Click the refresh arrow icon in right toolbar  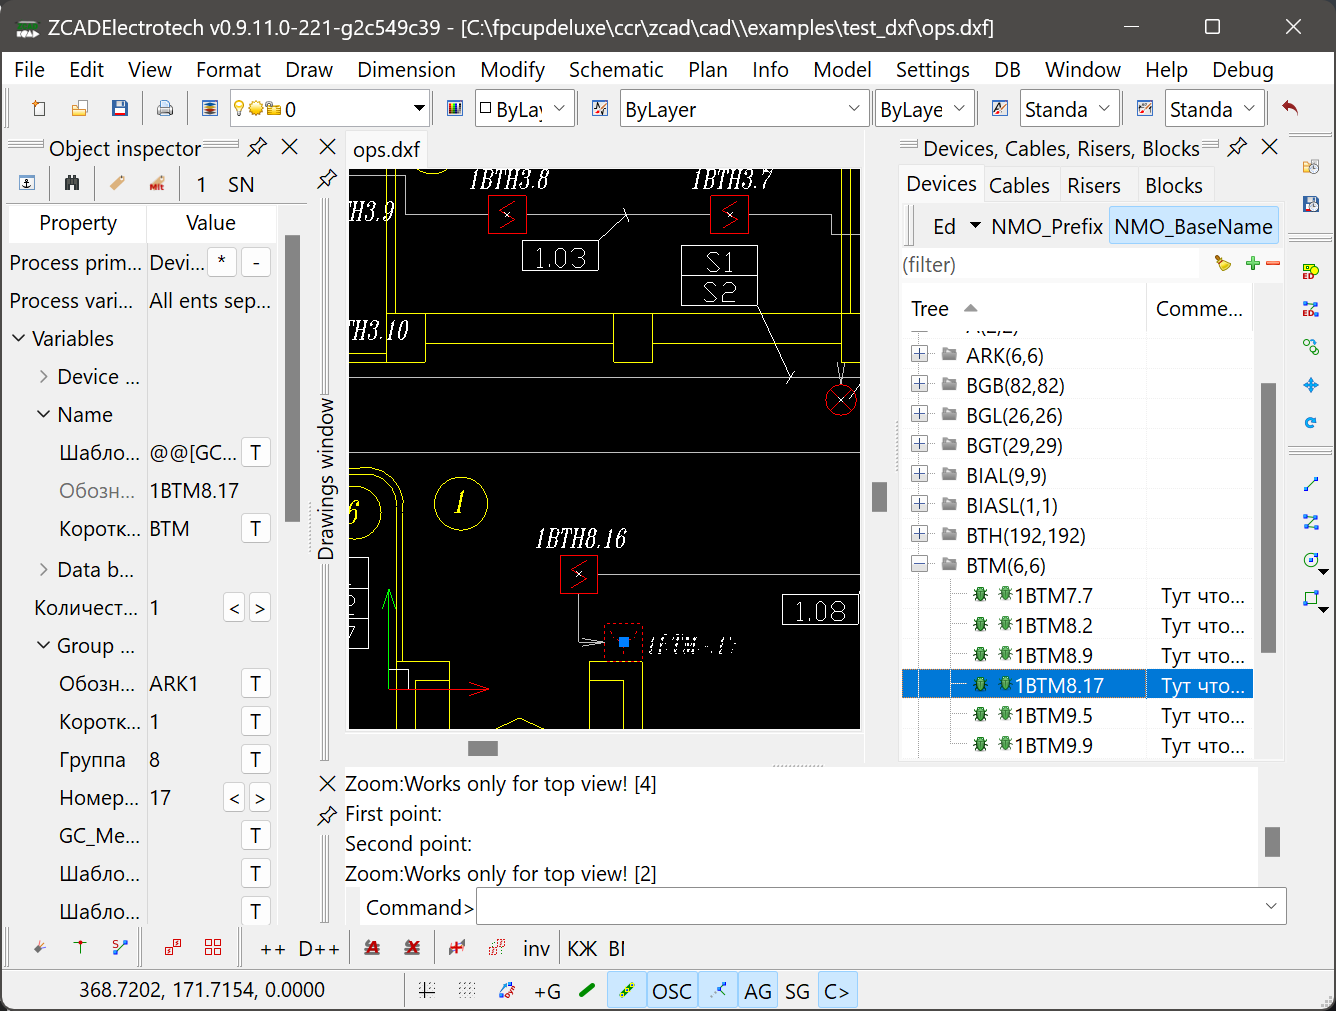(1311, 422)
